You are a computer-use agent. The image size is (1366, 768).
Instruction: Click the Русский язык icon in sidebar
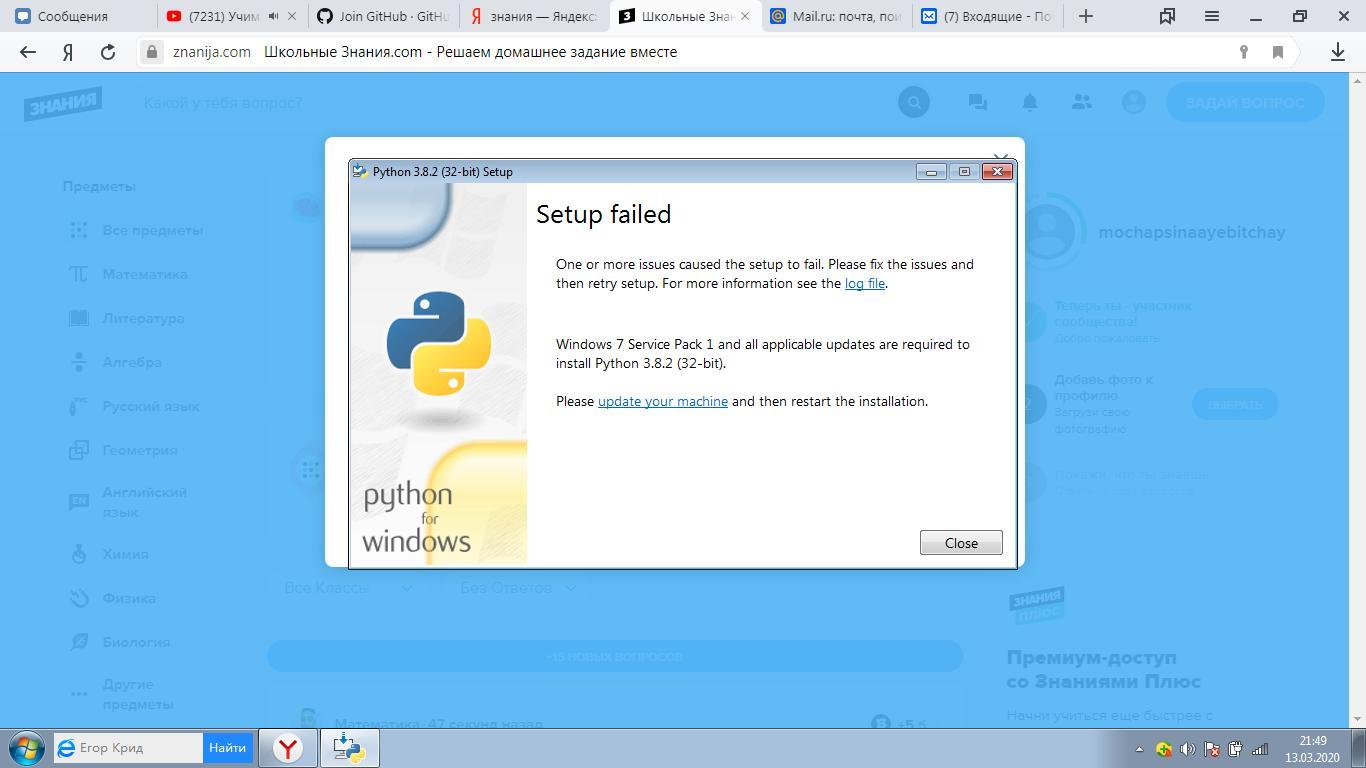(x=79, y=406)
